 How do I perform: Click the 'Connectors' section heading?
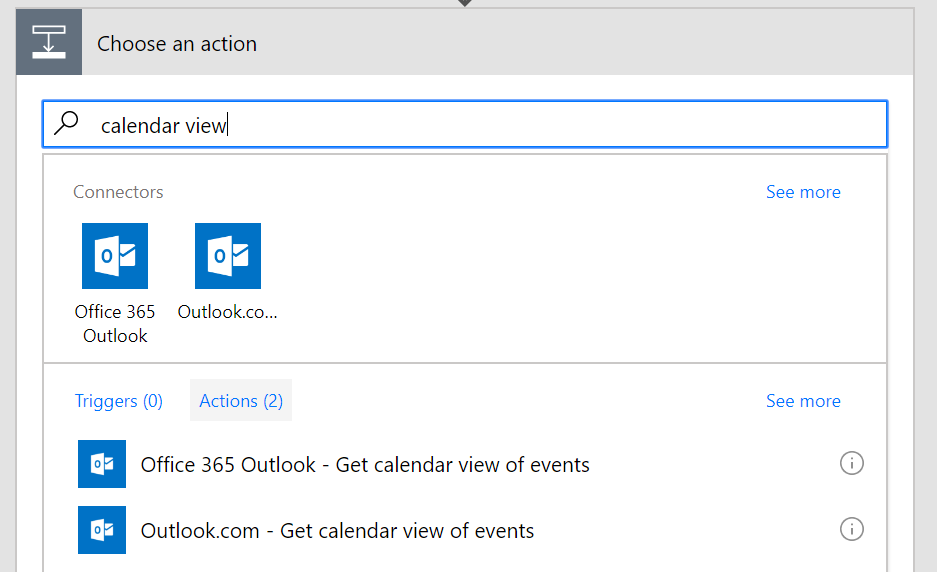coord(118,192)
